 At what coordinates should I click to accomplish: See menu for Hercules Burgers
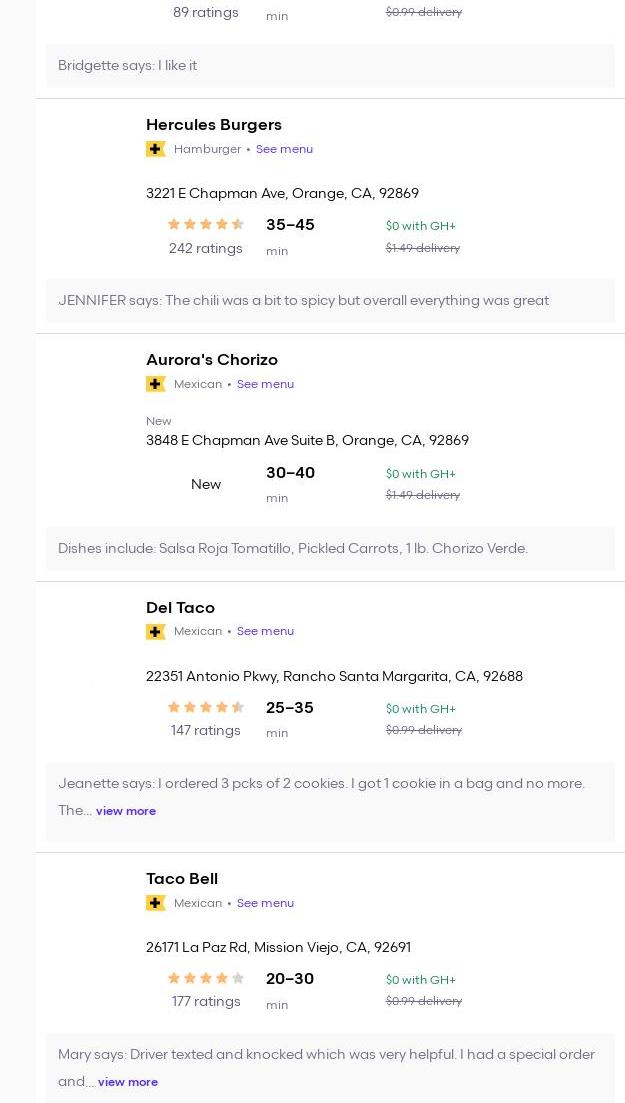pyautogui.click(x=284, y=149)
